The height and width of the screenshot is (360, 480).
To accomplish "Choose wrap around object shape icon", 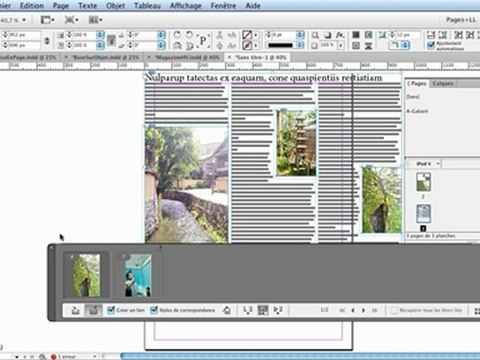I will click(x=356, y=45).
